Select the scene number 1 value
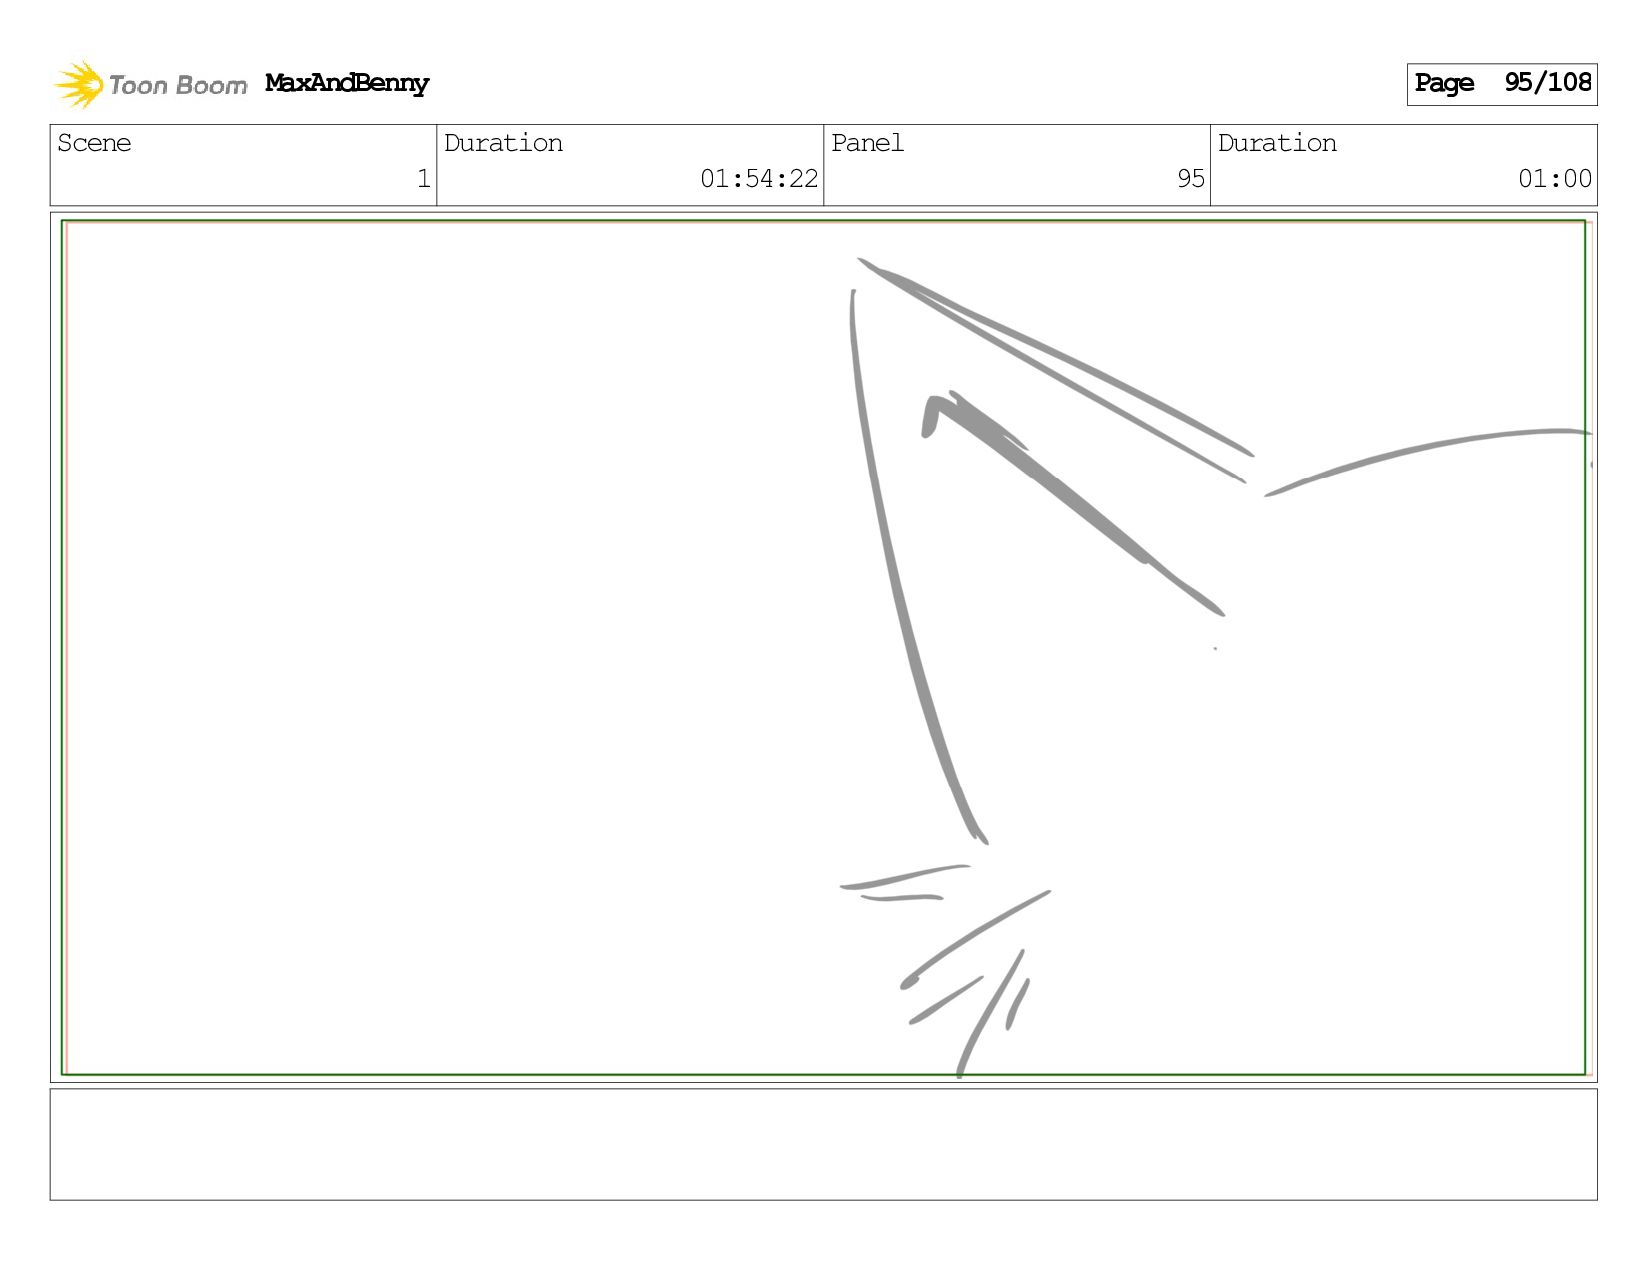 pos(423,179)
